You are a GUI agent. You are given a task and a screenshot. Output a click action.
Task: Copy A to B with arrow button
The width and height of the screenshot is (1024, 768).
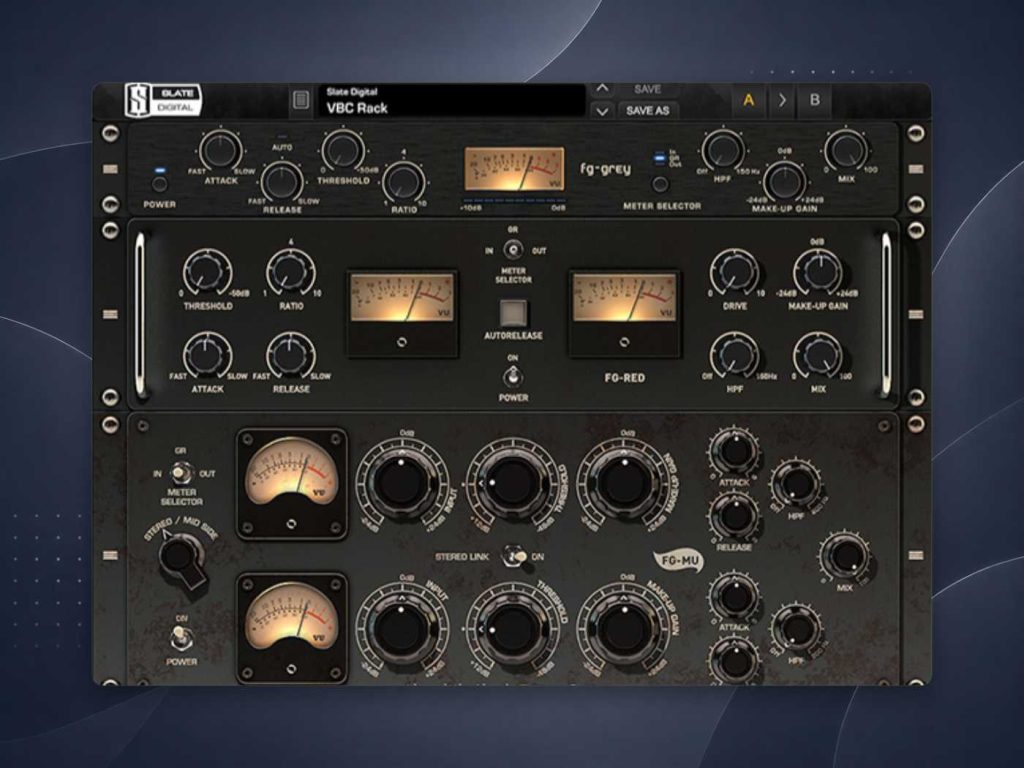tap(782, 101)
